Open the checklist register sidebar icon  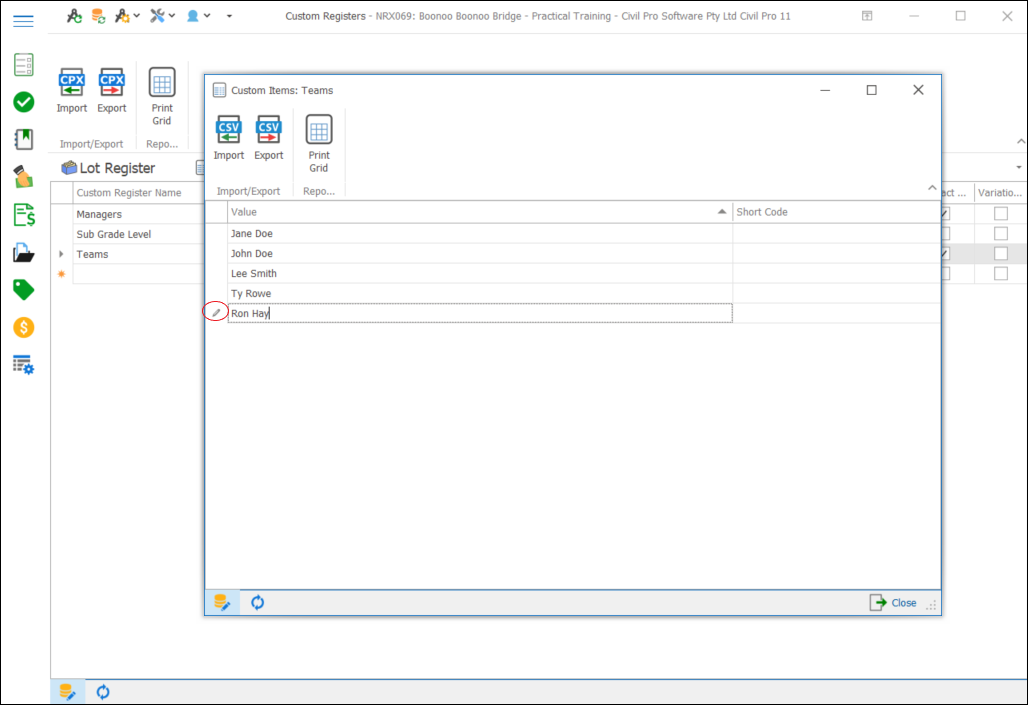(x=24, y=65)
